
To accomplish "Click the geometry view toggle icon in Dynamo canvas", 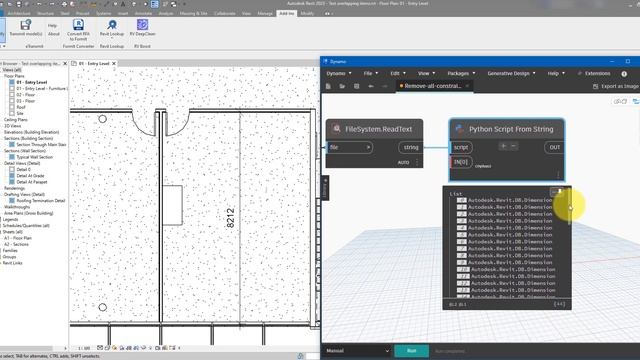I will [620, 101].
